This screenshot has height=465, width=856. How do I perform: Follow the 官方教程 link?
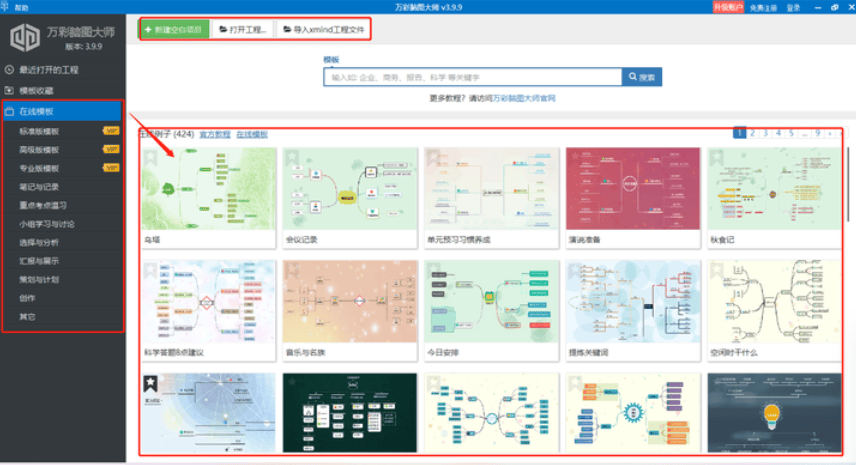tap(214, 134)
